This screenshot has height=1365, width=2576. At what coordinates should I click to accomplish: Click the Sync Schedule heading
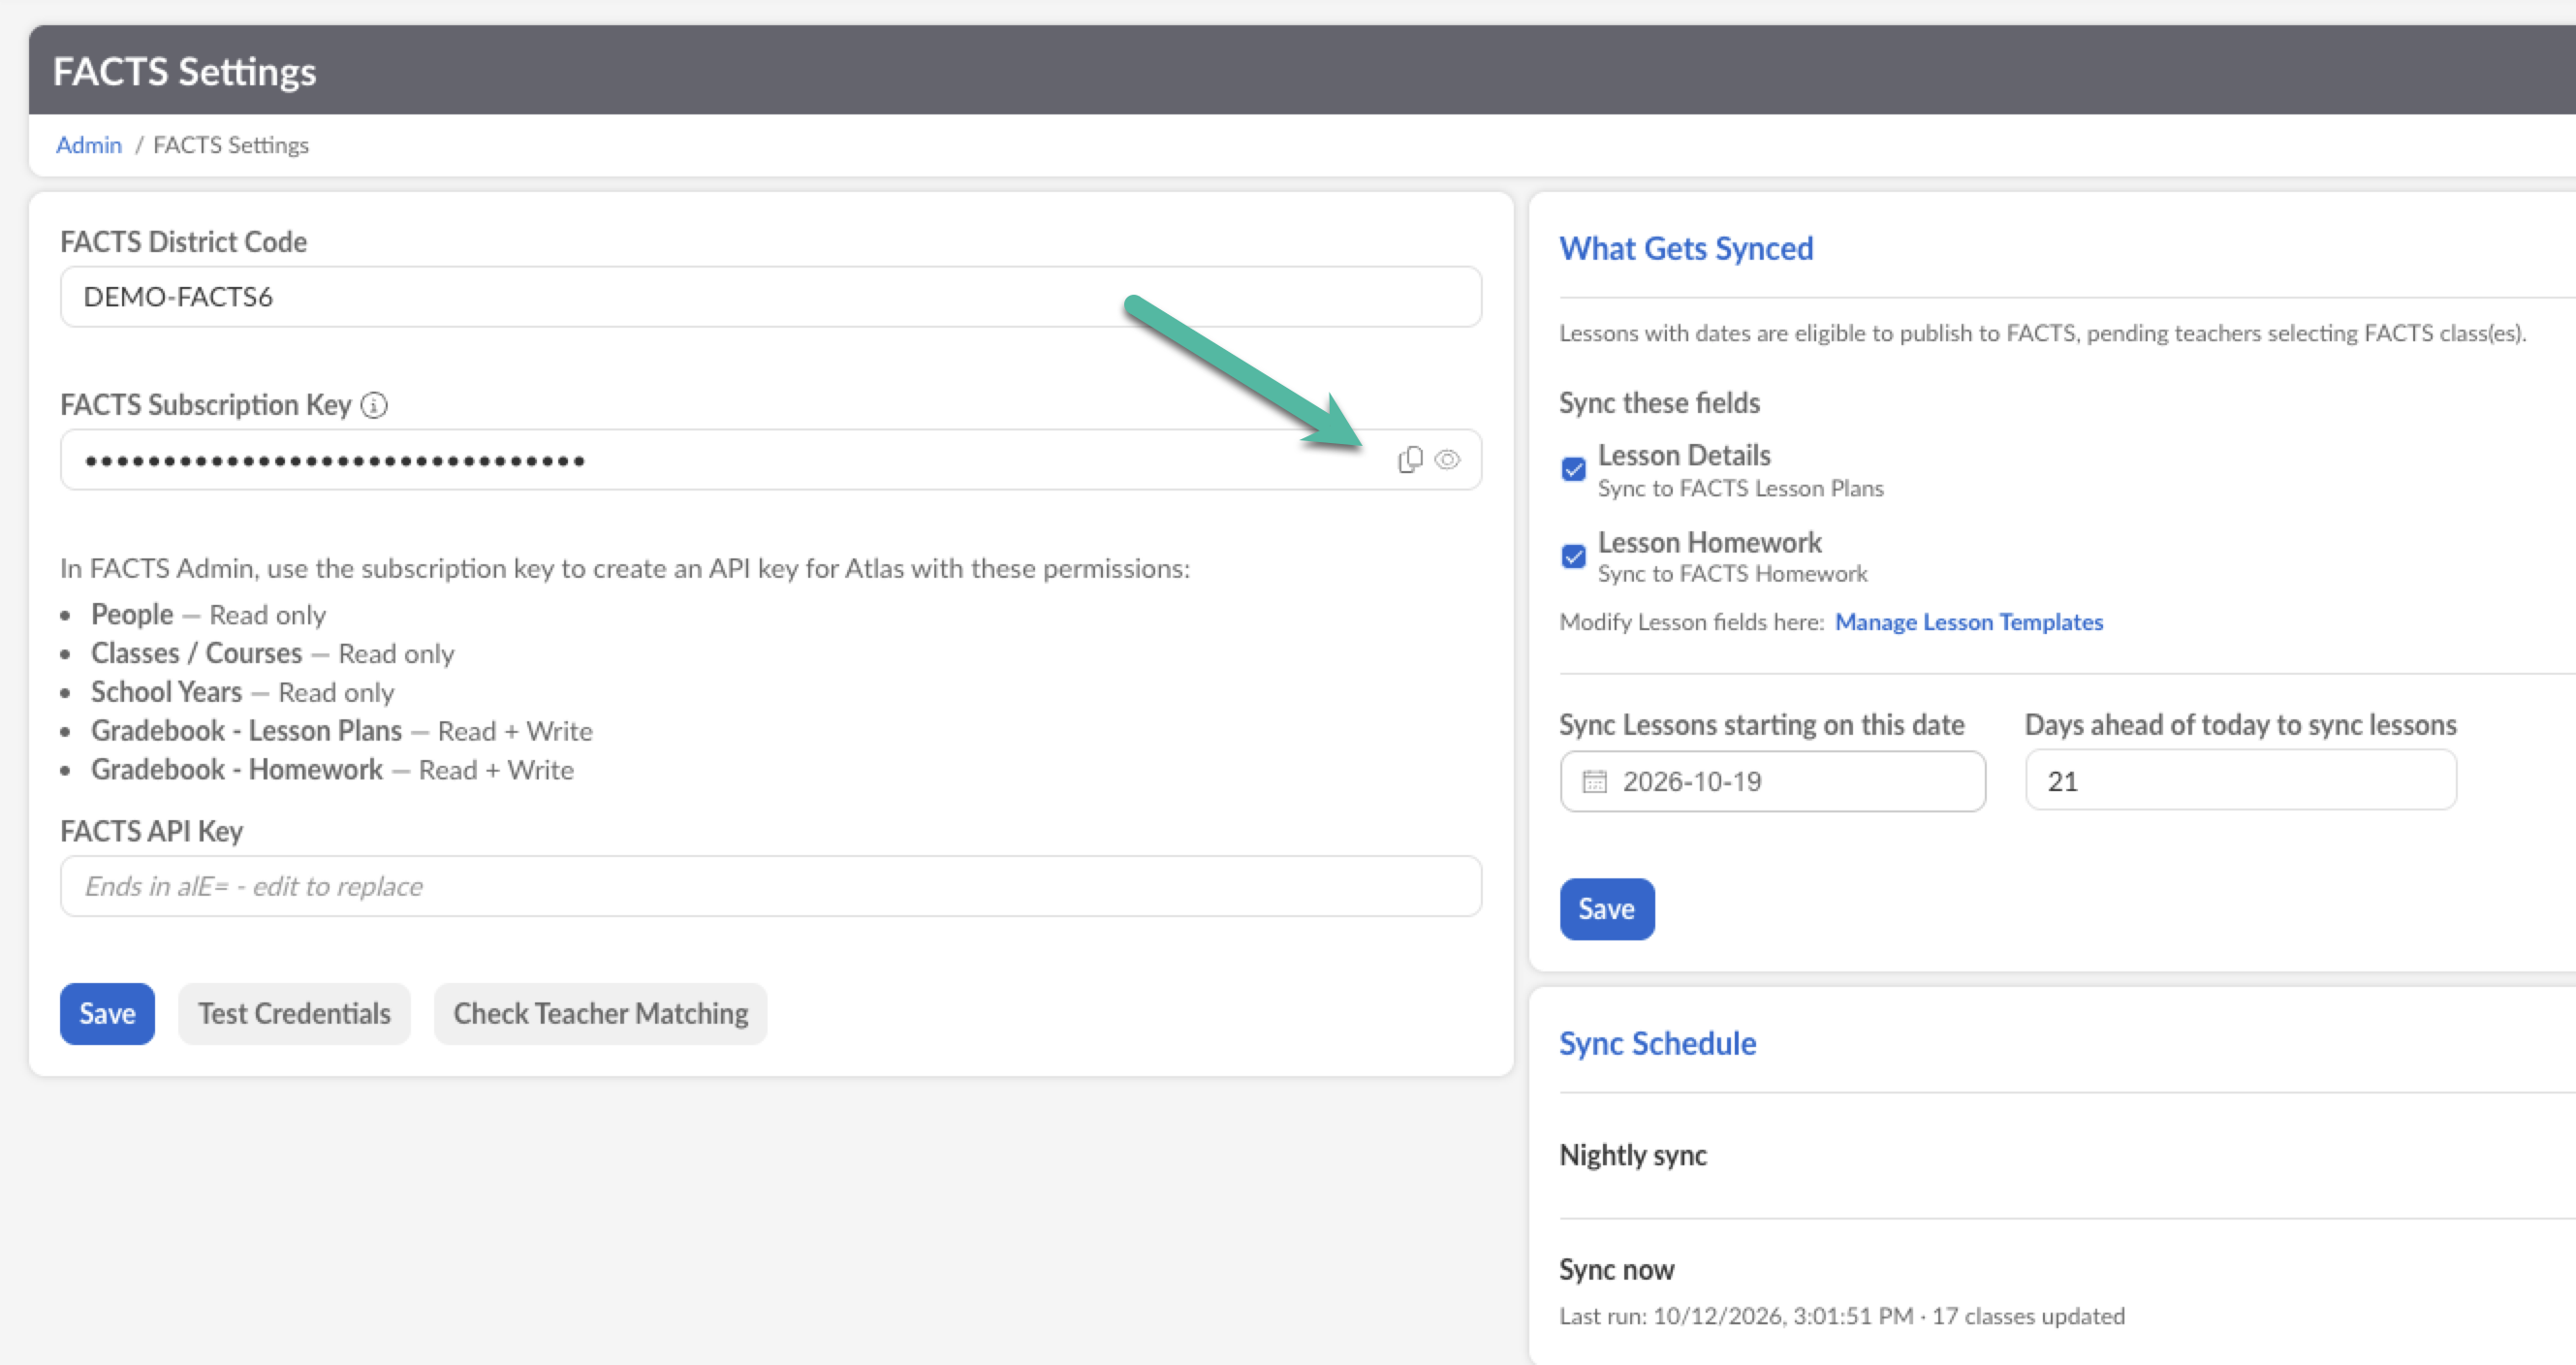(x=1658, y=1043)
